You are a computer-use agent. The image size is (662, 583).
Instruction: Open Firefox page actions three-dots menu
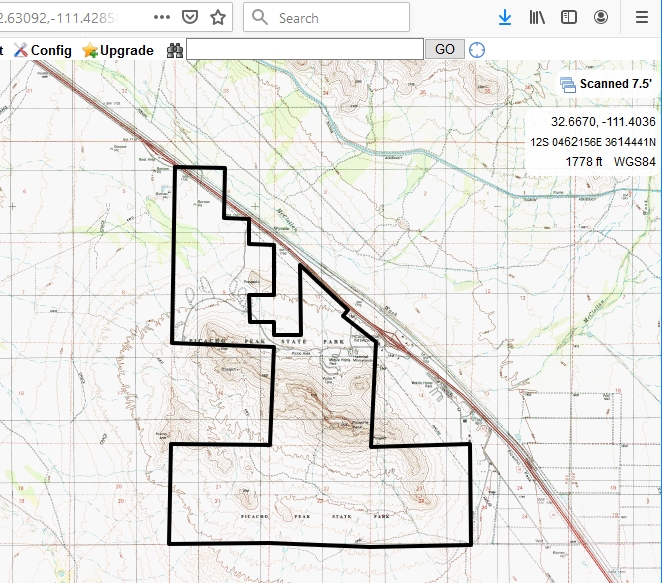pos(162,17)
